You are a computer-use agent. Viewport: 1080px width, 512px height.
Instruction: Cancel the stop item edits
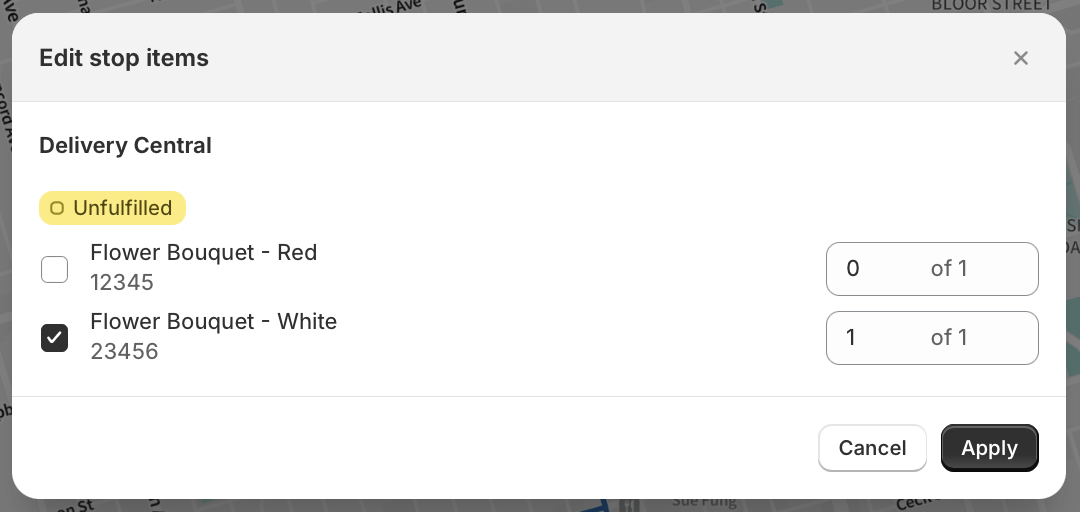coord(872,448)
